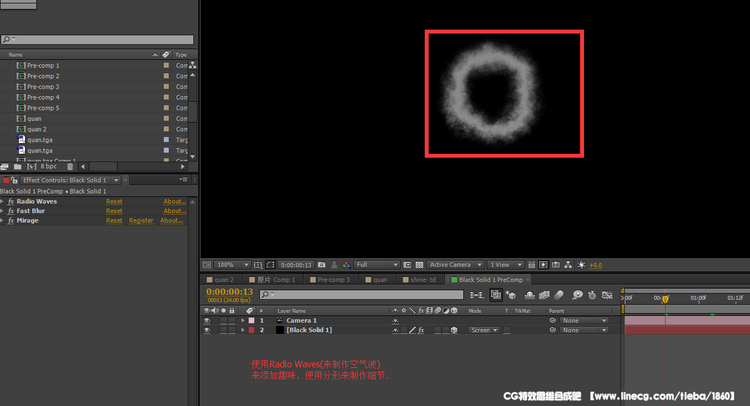Toggle Mirage effect fx switch
750x406 pixels.
(x=11, y=220)
